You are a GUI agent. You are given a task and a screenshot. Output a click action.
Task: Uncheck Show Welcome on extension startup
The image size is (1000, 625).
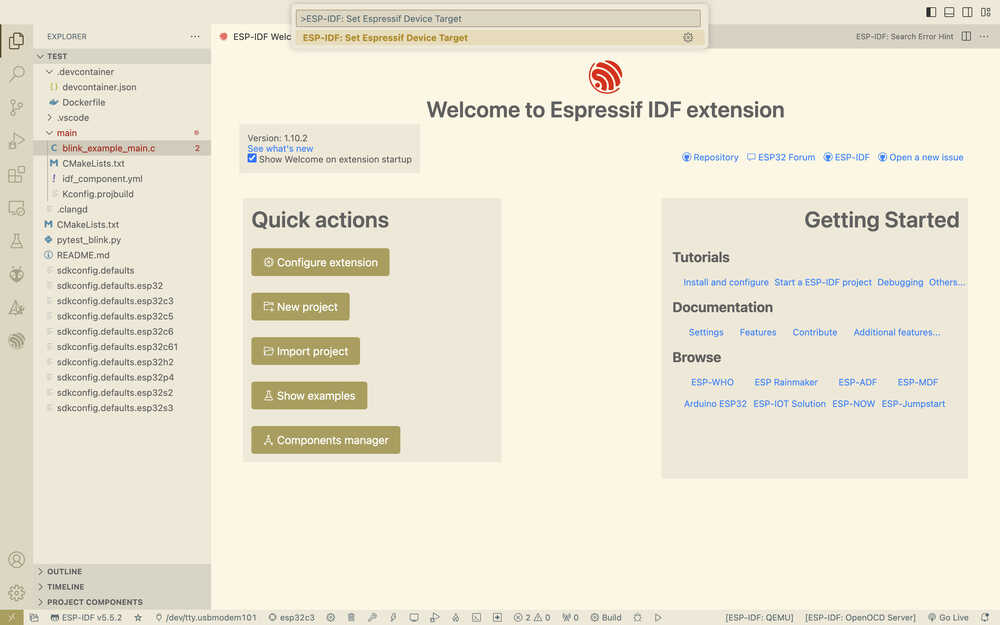click(x=252, y=159)
